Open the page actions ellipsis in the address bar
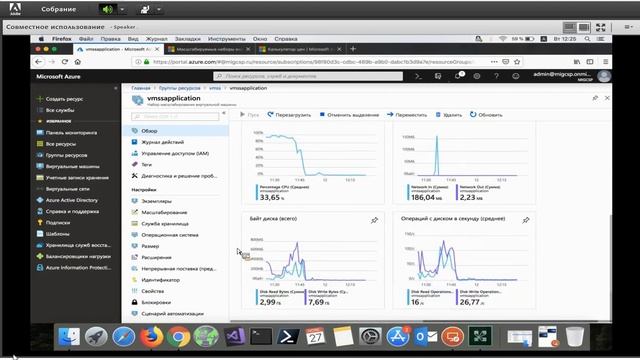 (494, 62)
